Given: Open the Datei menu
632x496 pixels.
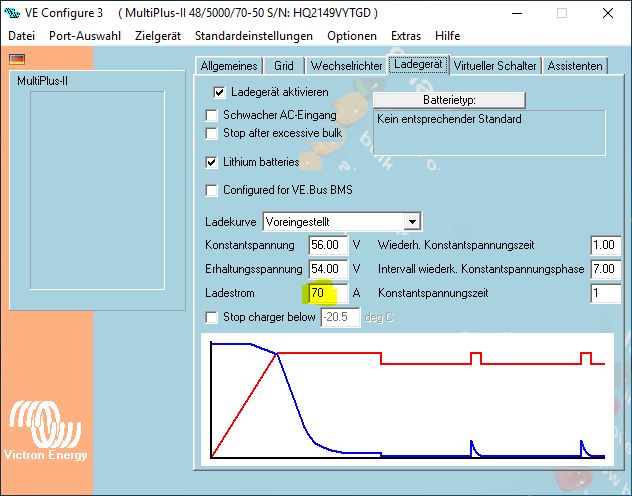Looking at the screenshot, I should tap(21, 36).
